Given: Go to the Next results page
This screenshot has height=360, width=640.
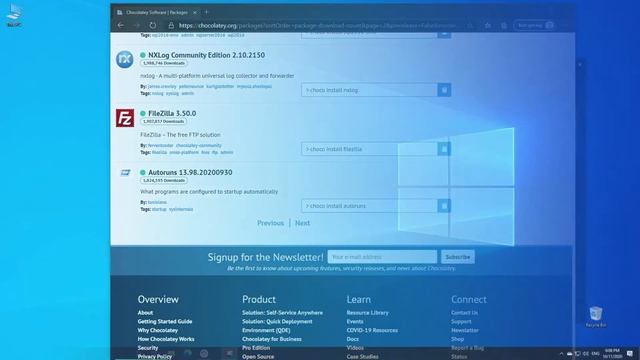Looking at the screenshot, I should 302,223.
